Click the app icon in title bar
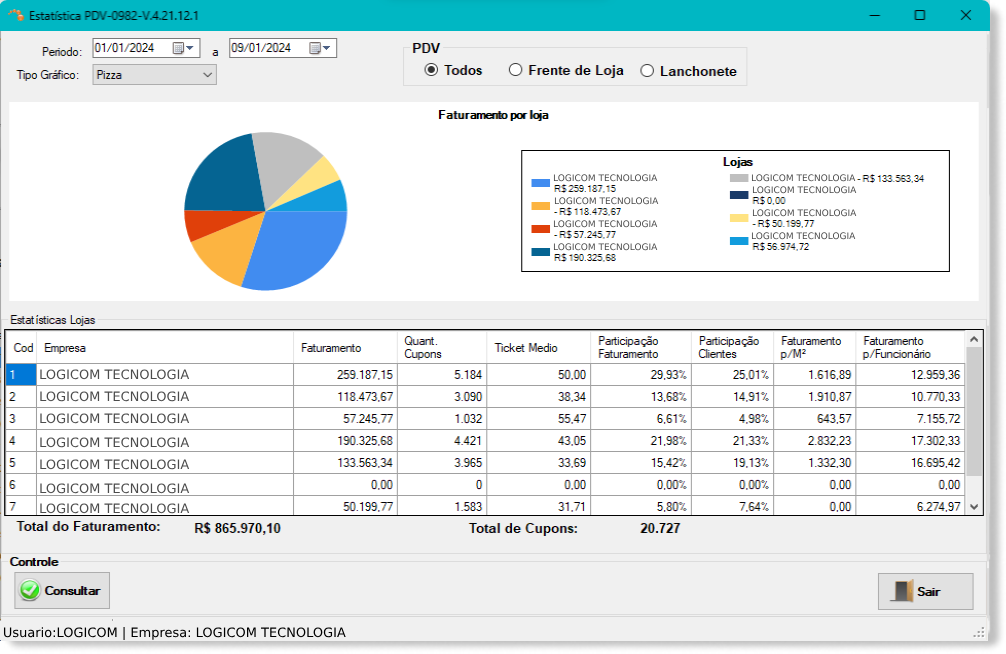Screen dimensions: 1006x654 15,16
